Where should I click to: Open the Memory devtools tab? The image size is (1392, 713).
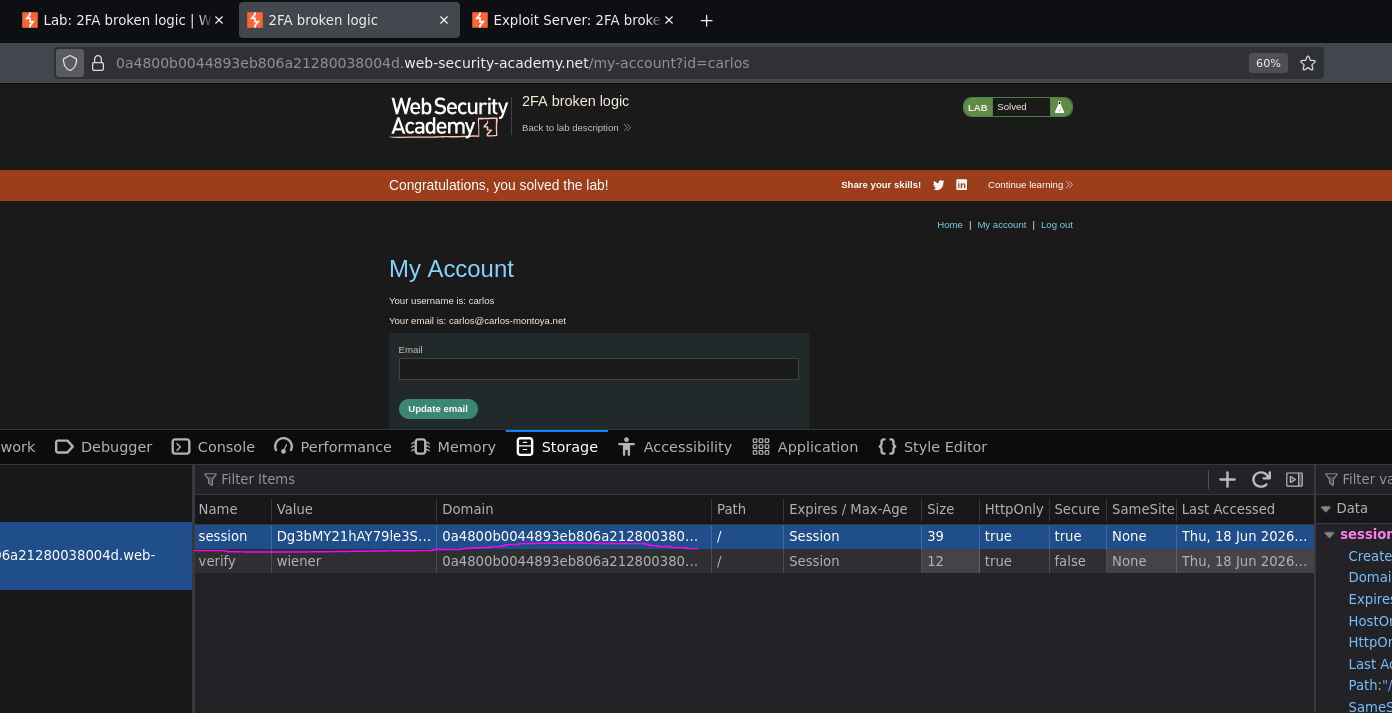tap(454, 447)
